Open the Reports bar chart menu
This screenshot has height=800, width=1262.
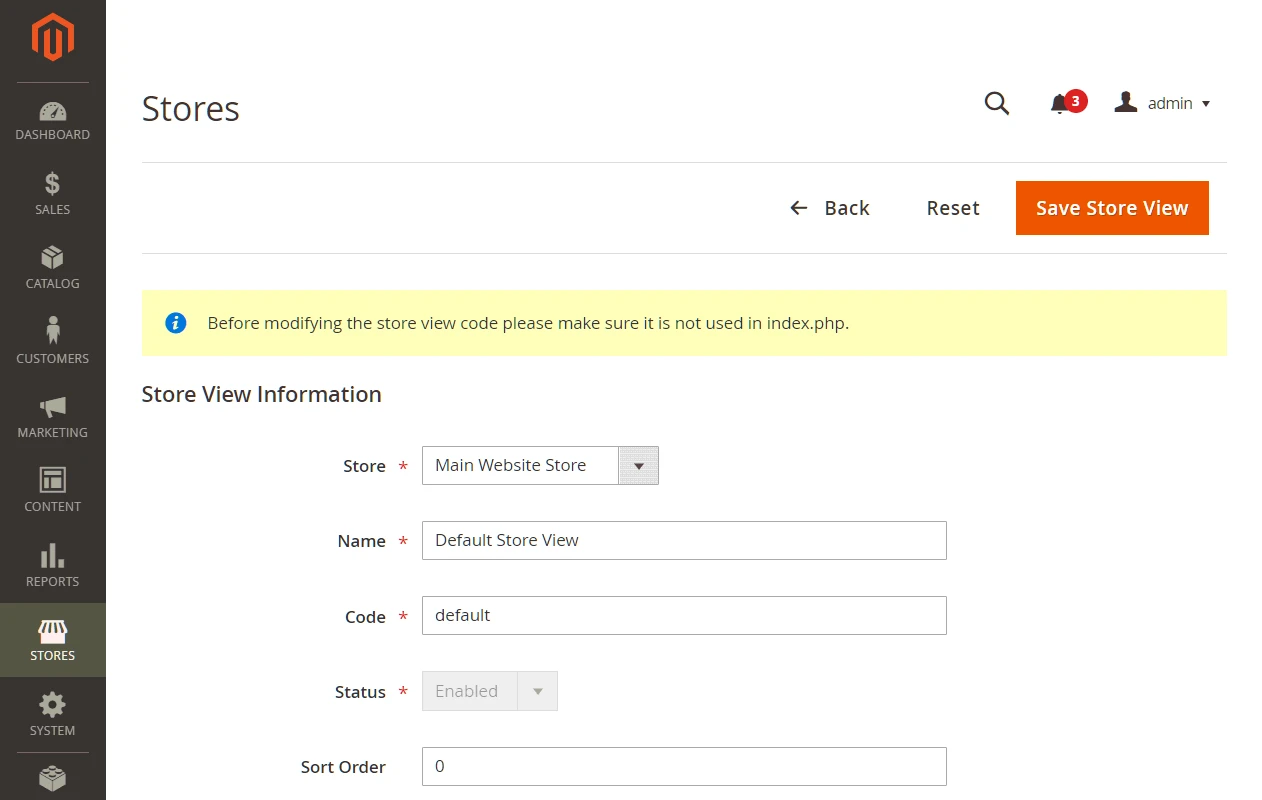click(x=52, y=566)
